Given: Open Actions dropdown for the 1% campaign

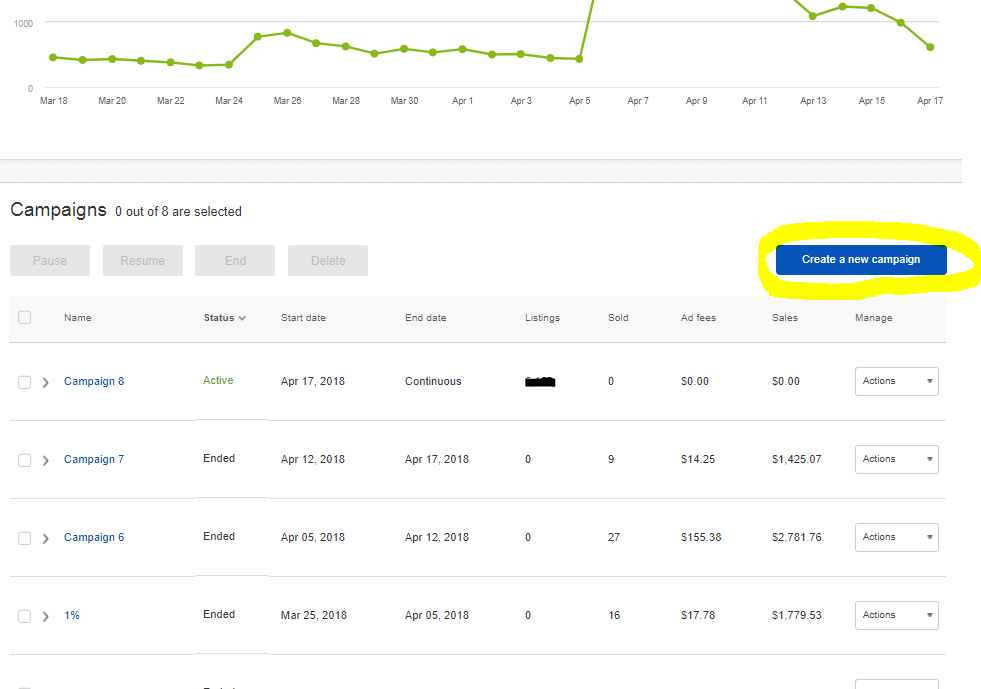Looking at the screenshot, I should click(896, 615).
